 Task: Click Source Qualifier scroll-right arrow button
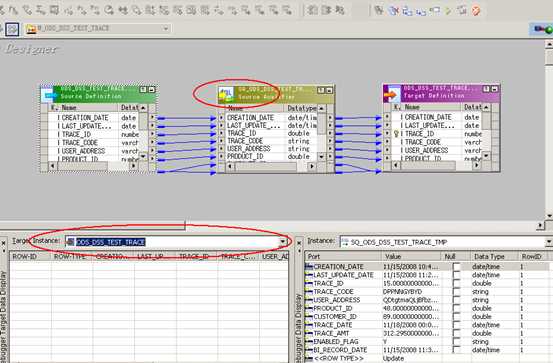[x=311, y=166]
